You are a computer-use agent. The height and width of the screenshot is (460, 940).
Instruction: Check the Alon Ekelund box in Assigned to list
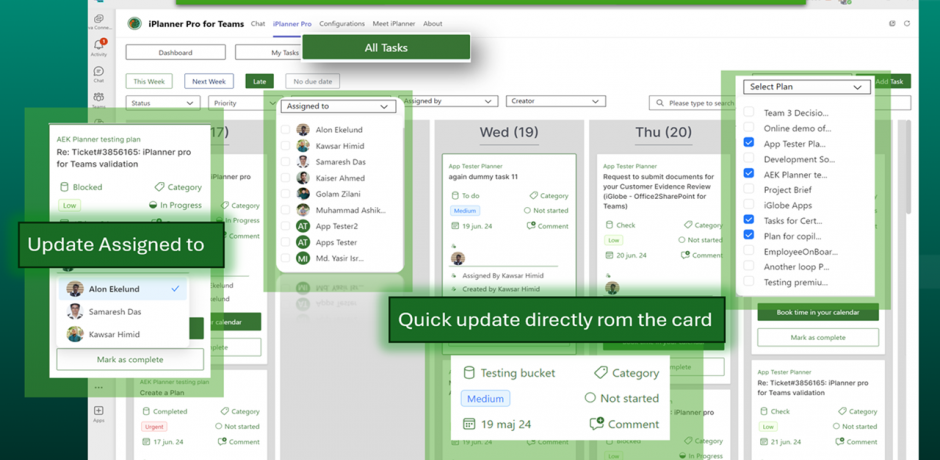click(x=285, y=130)
